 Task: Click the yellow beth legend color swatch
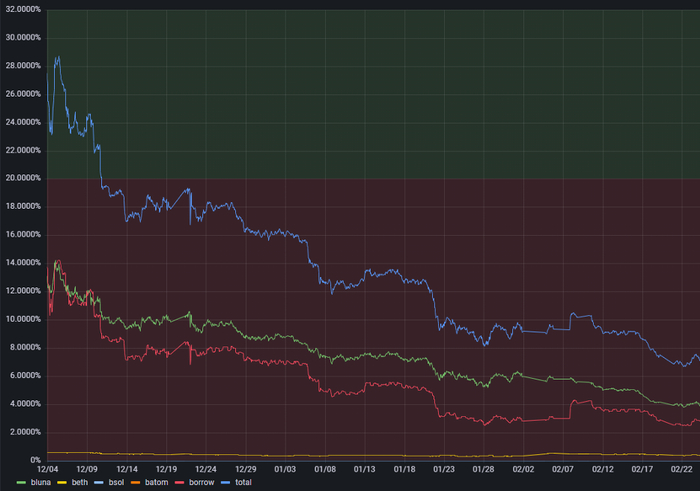click(63, 482)
